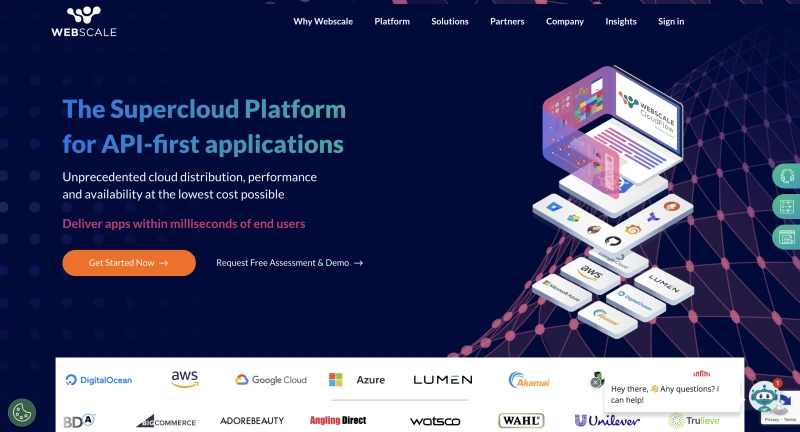Click 'The Supercloud Platform' heading
Viewport: 800px width, 432px height.
coord(204,109)
